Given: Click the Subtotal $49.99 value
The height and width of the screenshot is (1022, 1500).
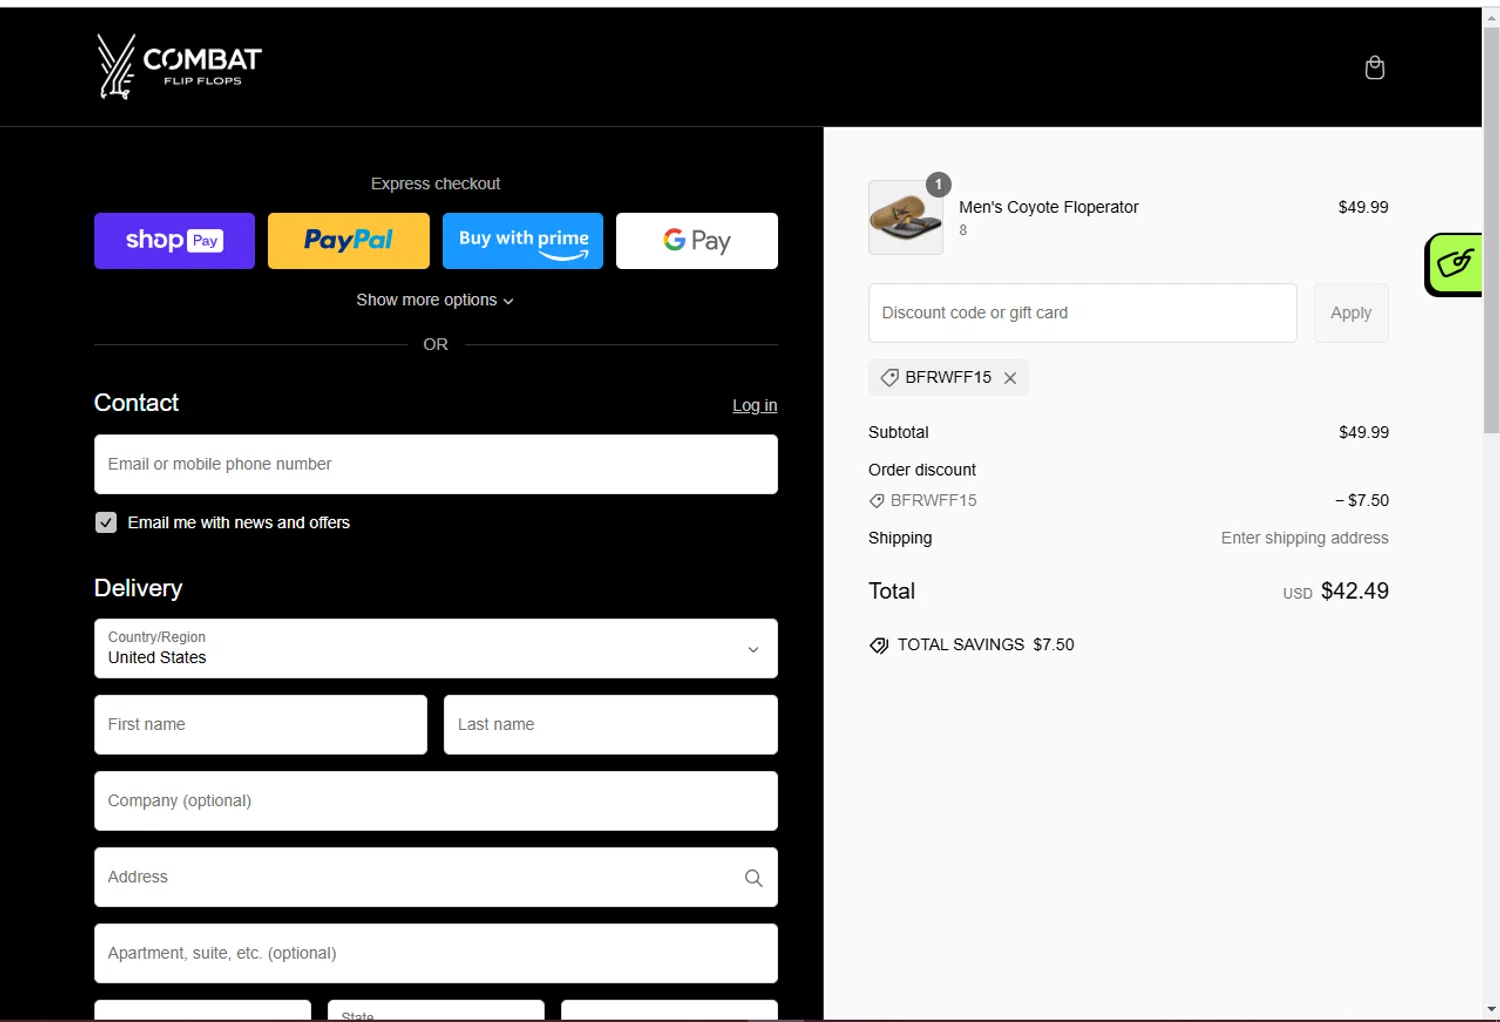Looking at the screenshot, I should (1363, 432).
